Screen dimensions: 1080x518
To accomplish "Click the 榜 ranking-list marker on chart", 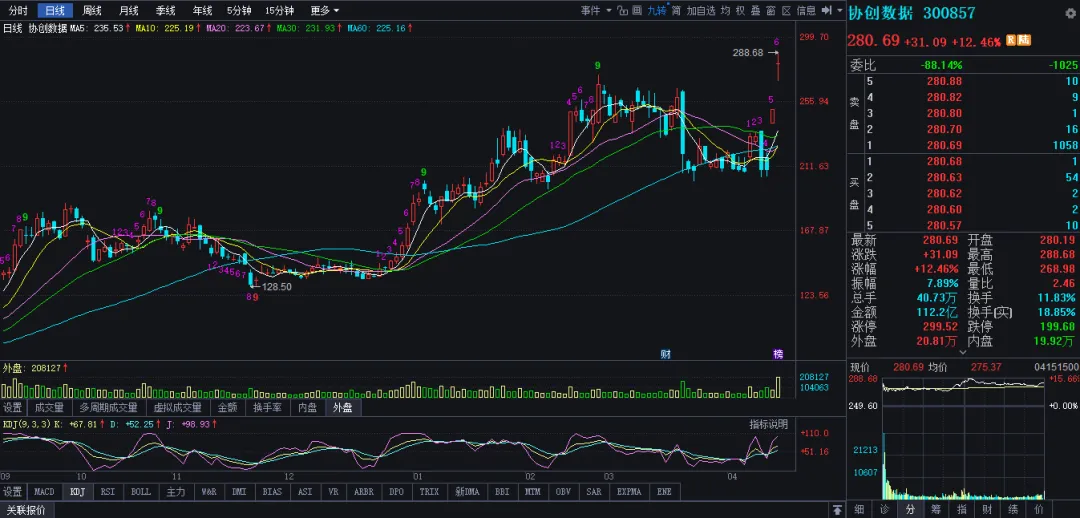I will pos(778,354).
